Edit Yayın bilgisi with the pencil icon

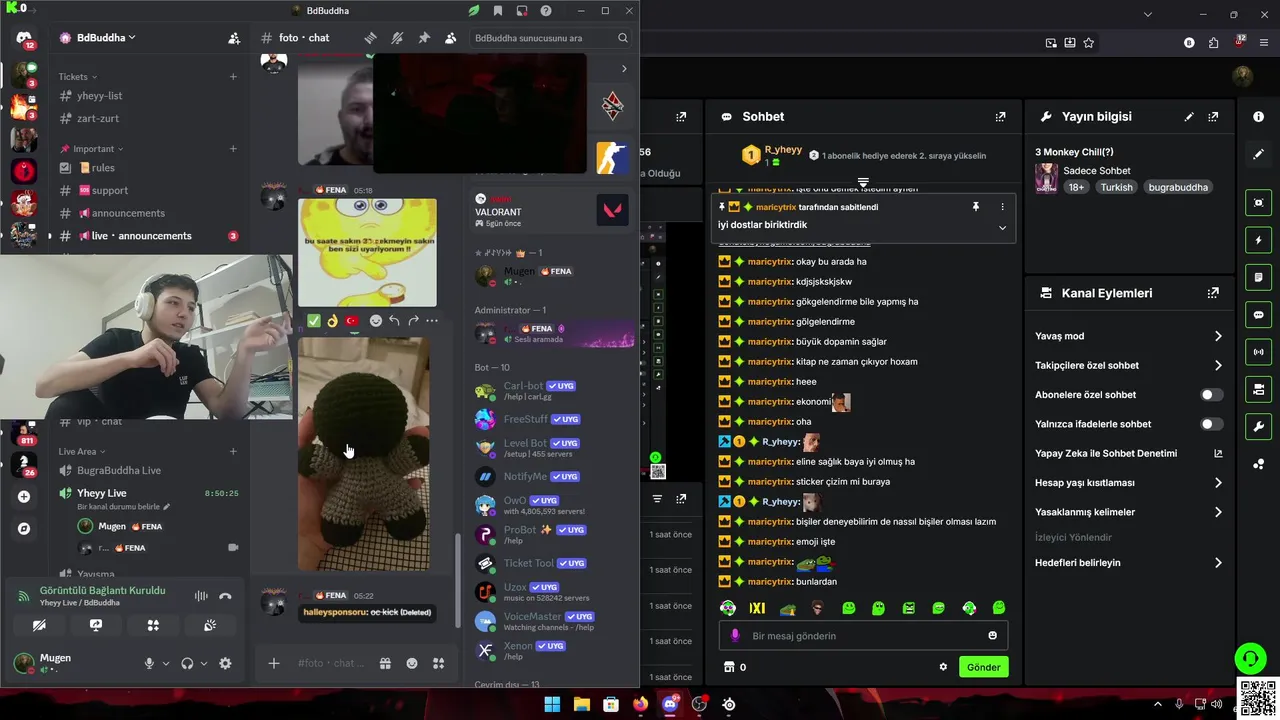pyautogui.click(x=1189, y=117)
